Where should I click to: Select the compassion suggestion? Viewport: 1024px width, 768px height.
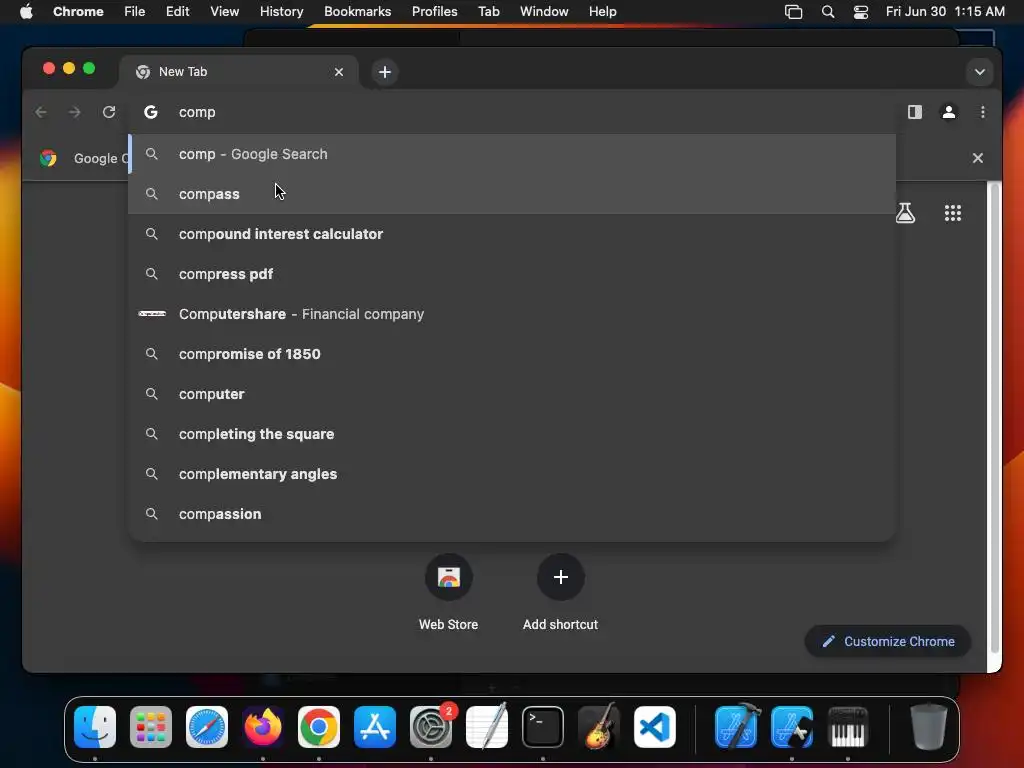[x=512, y=514]
